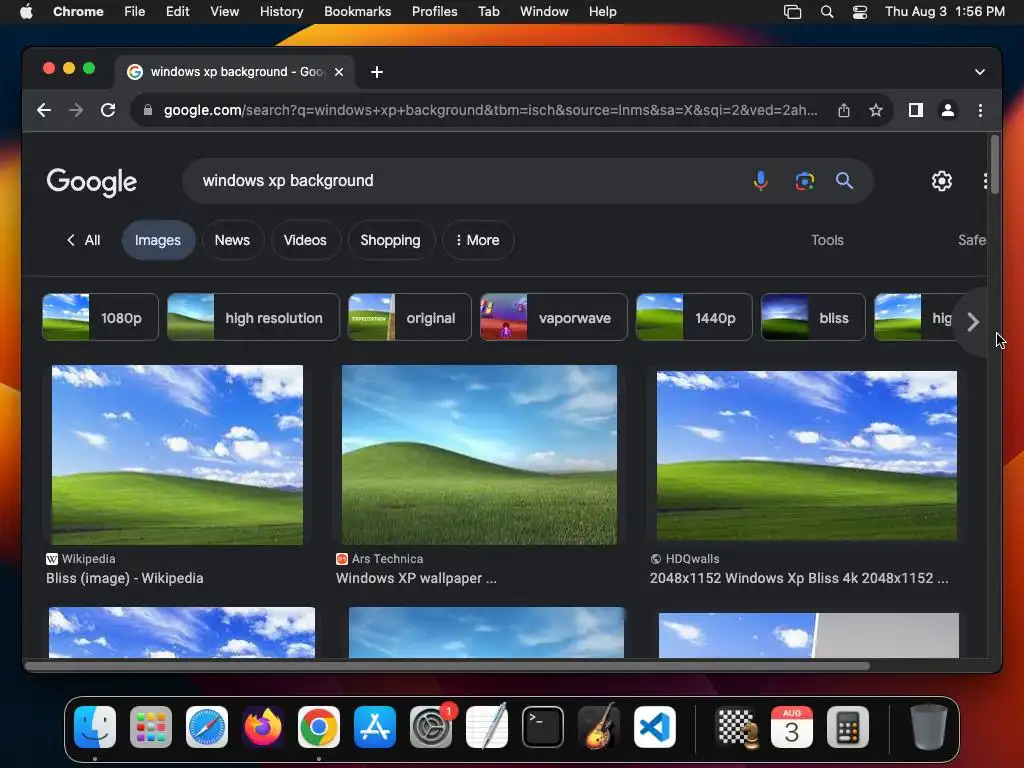
Task: Close the windows xp background tab
Action: click(x=339, y=72)
